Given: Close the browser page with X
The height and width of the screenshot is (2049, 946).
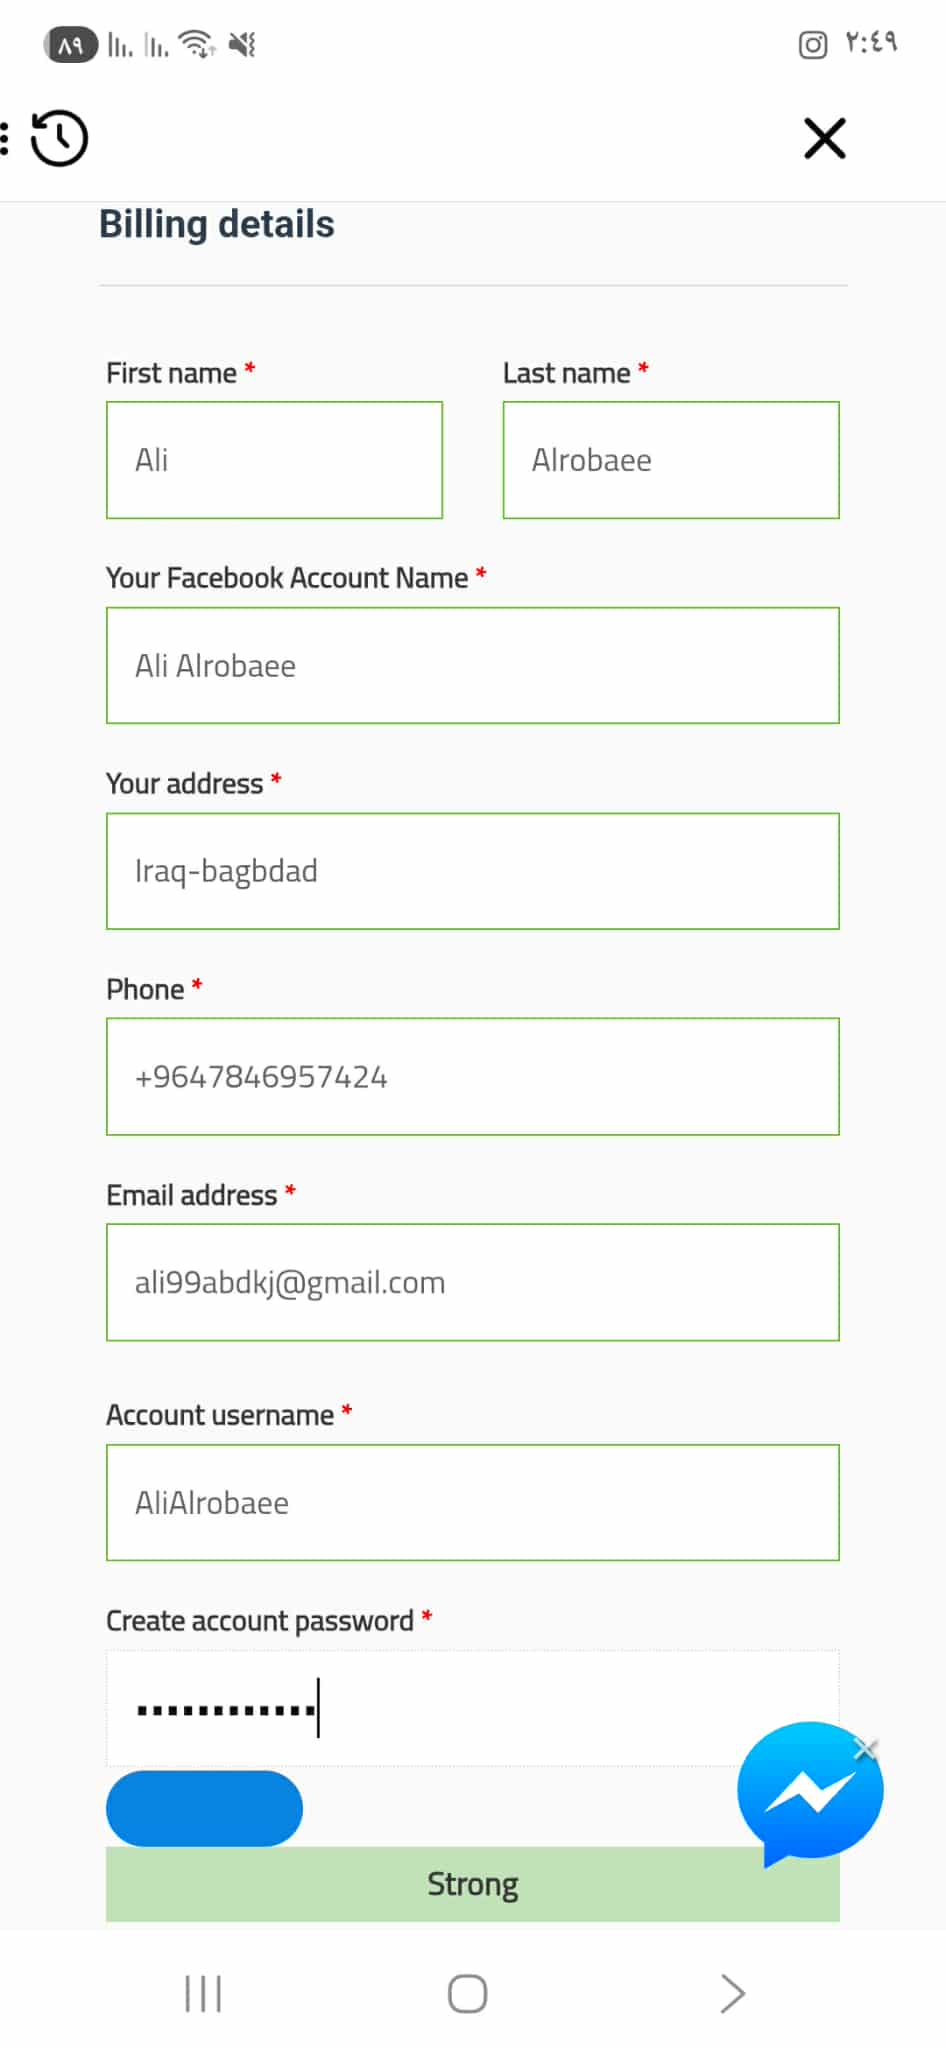Looking at the screenshot, I should pyautogui.click(x=825, y=138).
